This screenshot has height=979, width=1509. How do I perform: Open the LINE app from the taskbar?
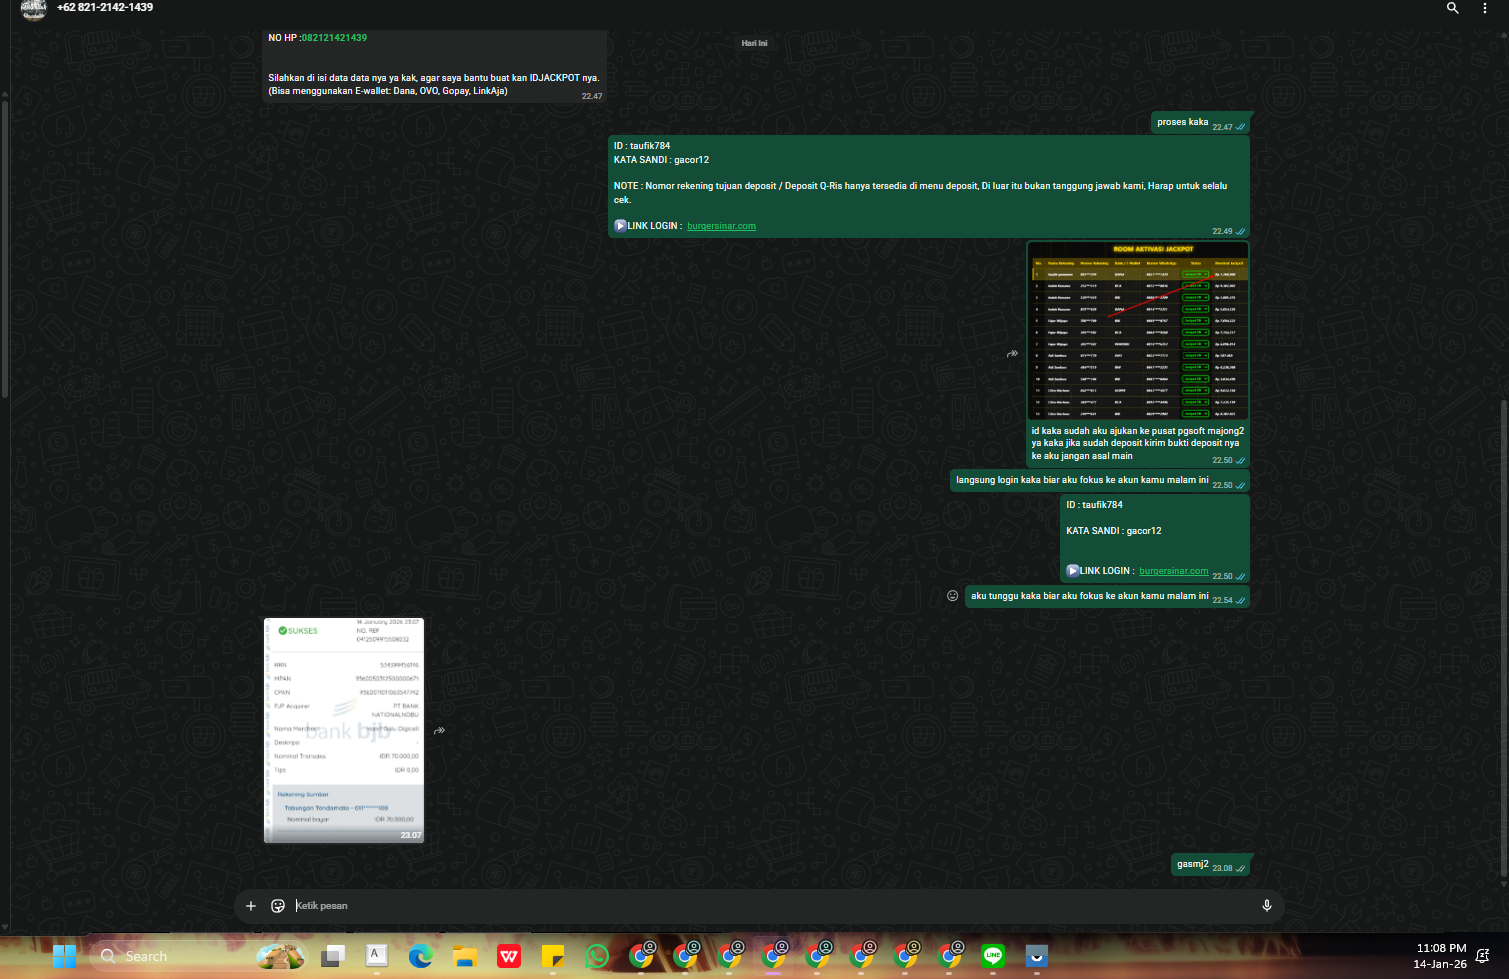[993, 957]
